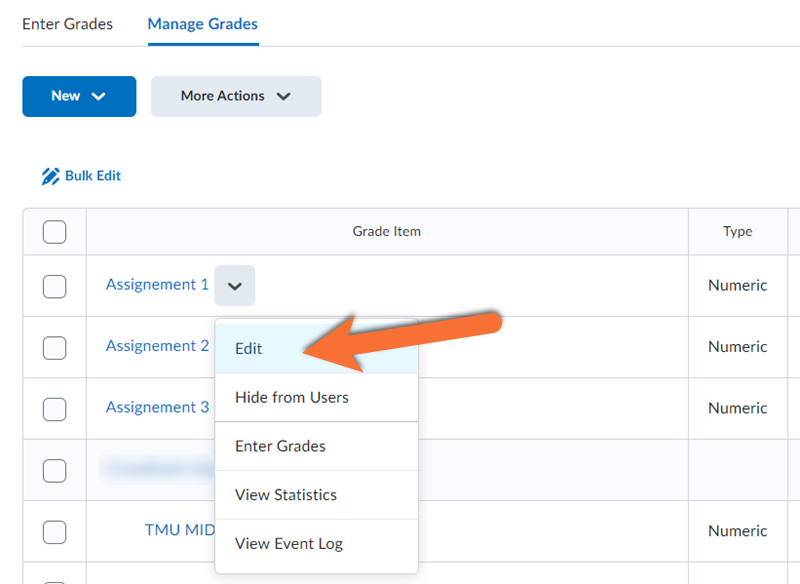The height and width of the screenshot is (584, 800).
Task: Open View Statistics from the menu
Action: (285, 495)
